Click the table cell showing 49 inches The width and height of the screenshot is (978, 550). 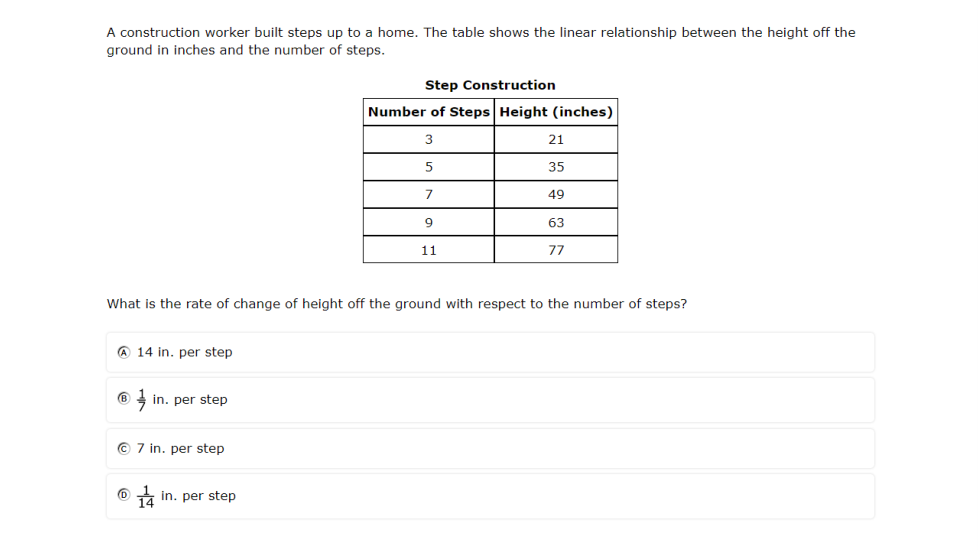tap(556, 195)
